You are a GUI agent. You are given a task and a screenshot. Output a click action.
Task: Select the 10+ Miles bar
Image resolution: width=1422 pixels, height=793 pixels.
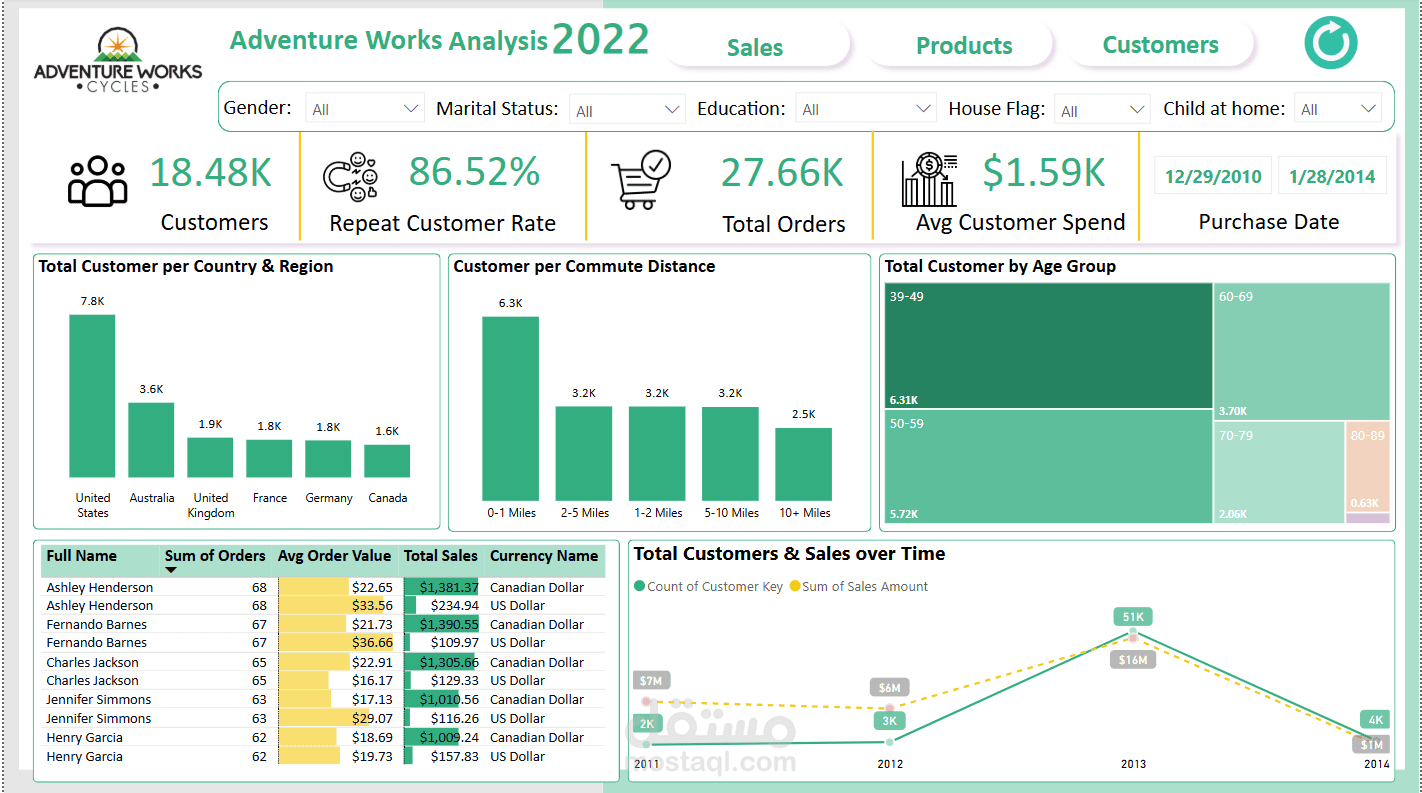pos(804,464)
